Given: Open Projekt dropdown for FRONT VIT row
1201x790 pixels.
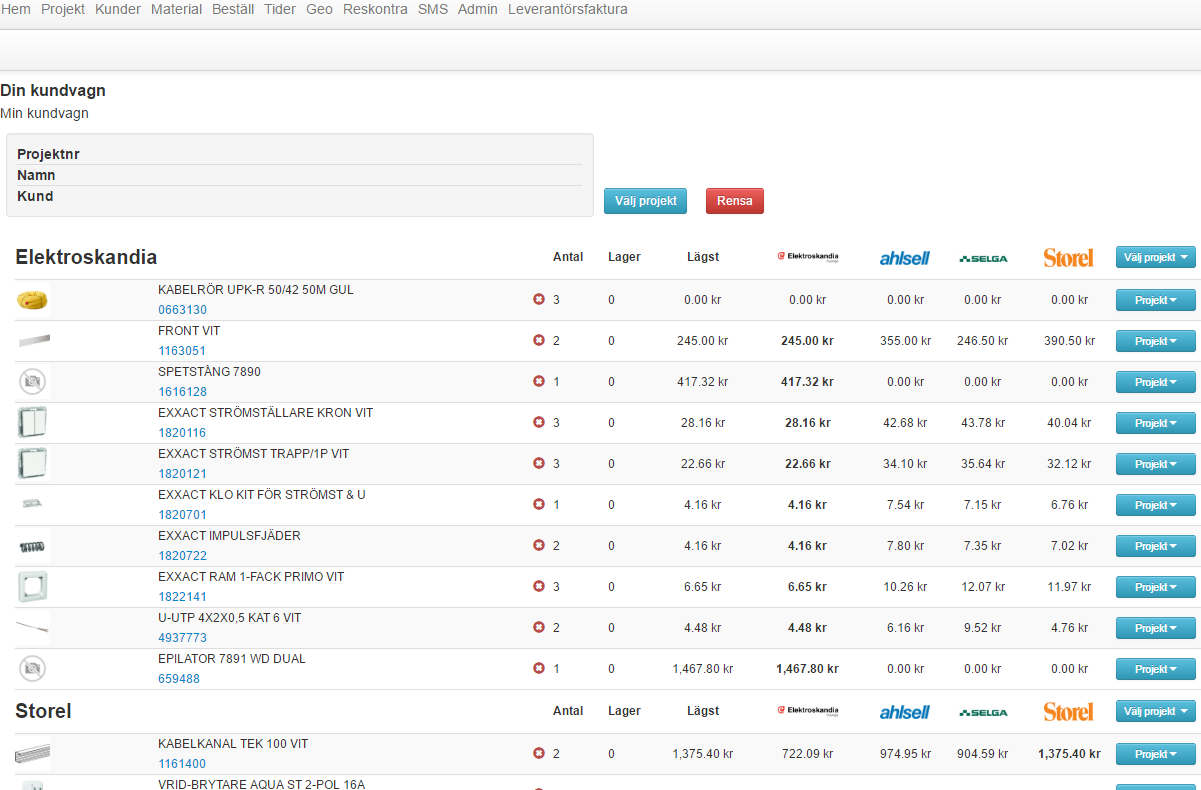Looking at the screenshot, I should click(1155, 341).
